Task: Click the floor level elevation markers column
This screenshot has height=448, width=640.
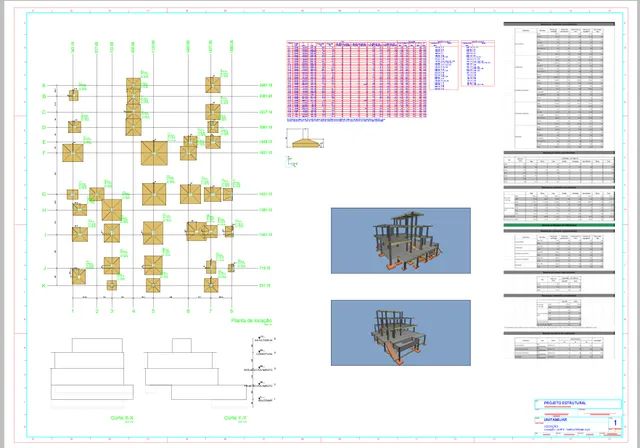Action: (260, 370)
